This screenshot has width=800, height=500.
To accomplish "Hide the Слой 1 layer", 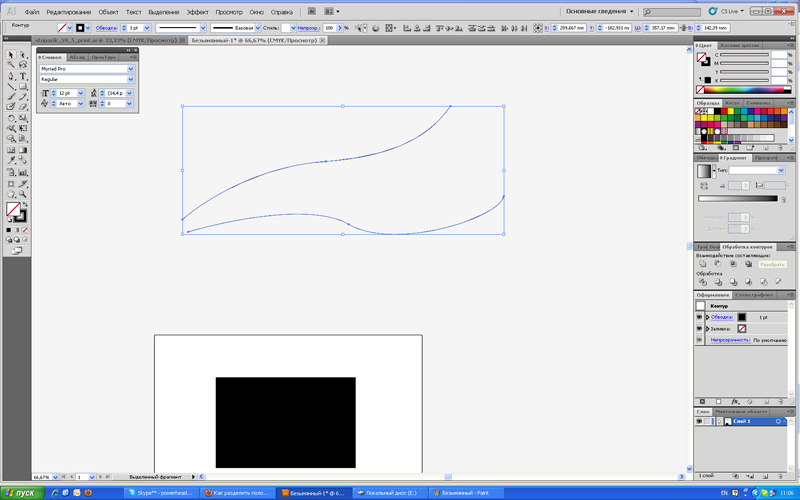I will click(x=699, y=421).
